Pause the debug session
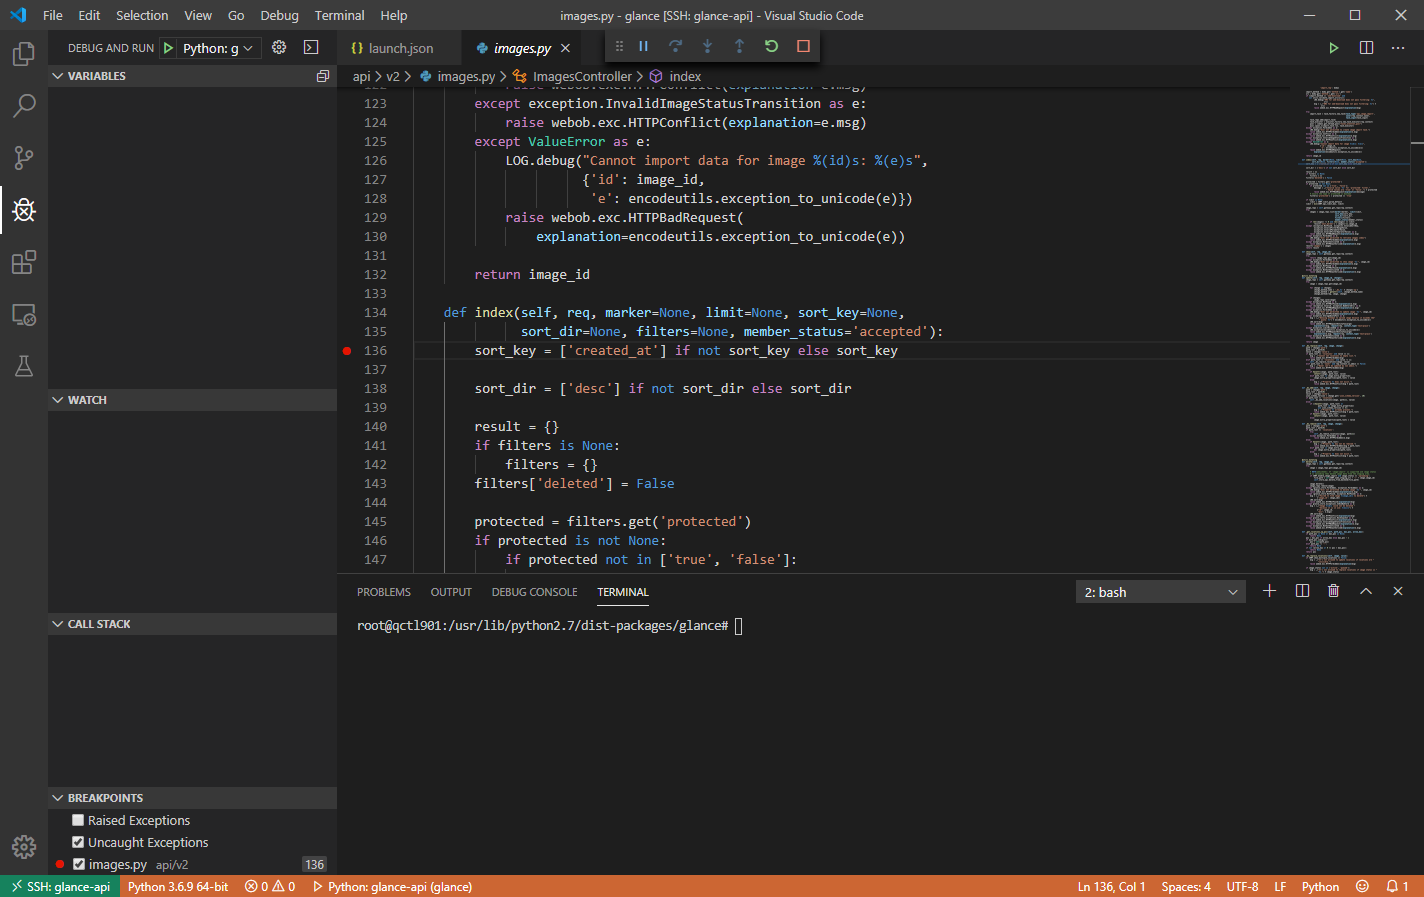Screen dimensions: 1424x897 pyautogui.click(x=643, y=46)
